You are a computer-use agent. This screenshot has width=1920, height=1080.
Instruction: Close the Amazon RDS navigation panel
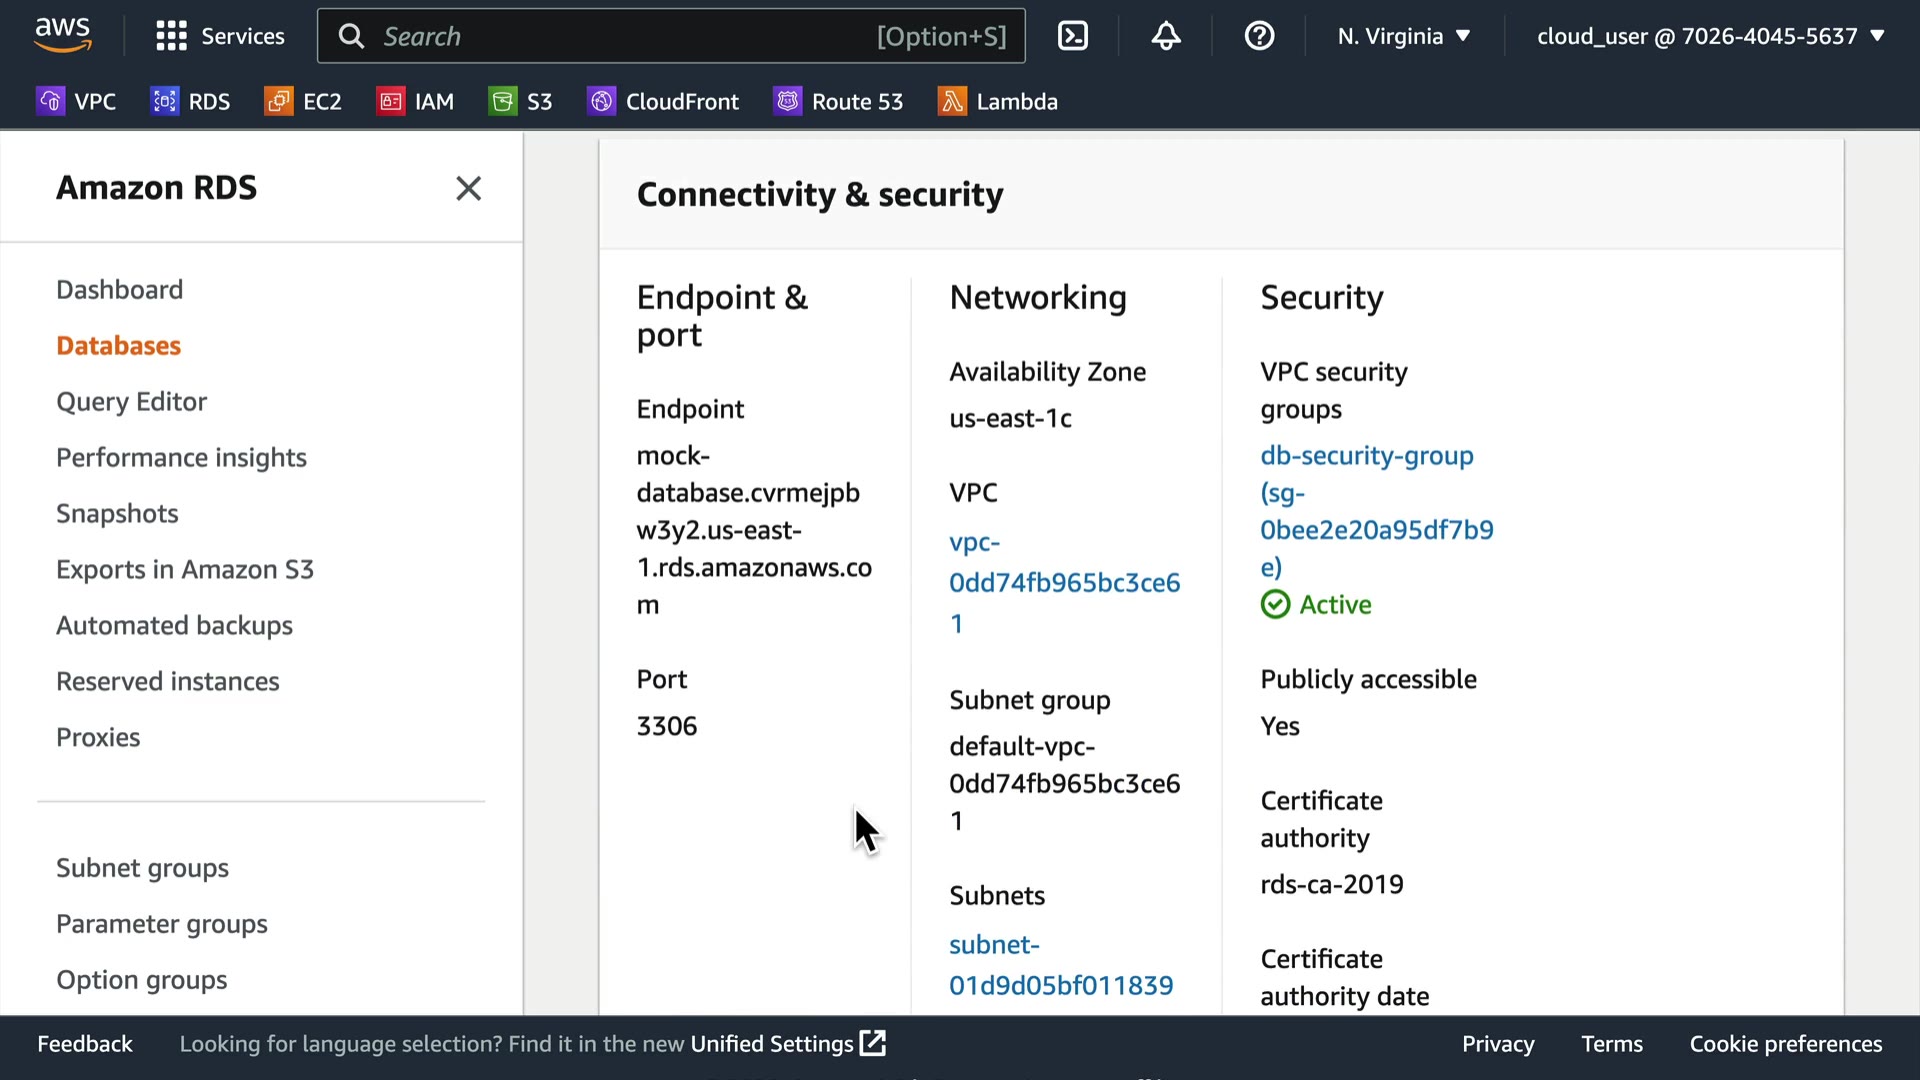click(x=468, y=188)
